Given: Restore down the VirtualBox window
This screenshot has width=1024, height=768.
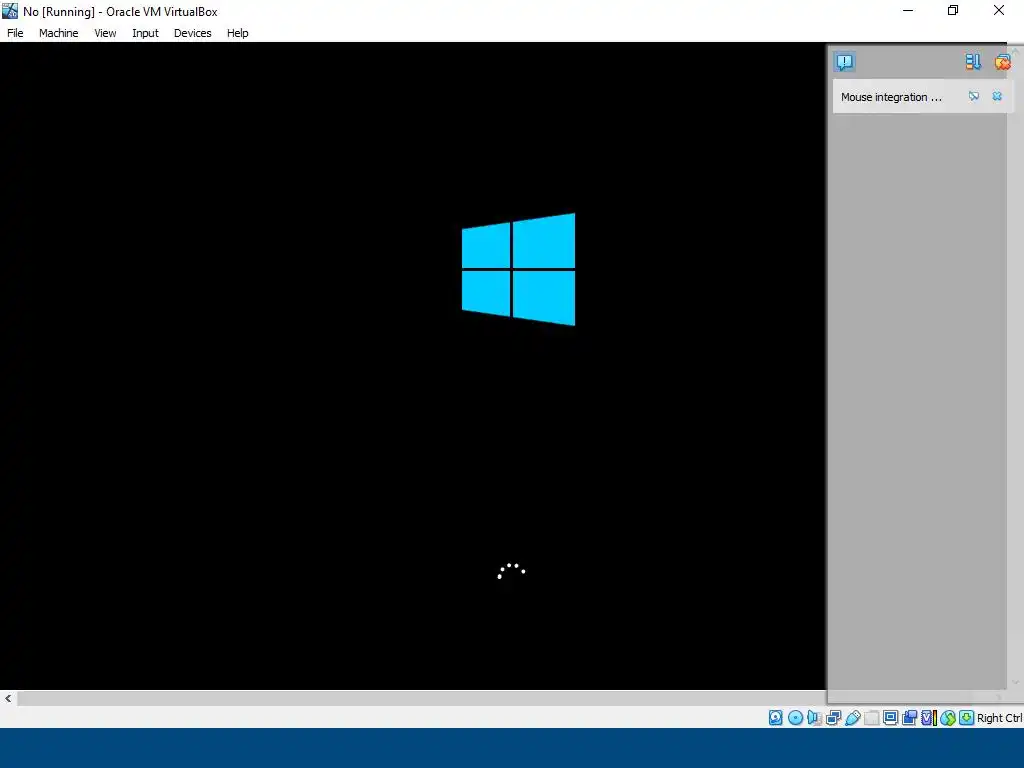Looking at the screenshot, I should (x=953, y=10).
